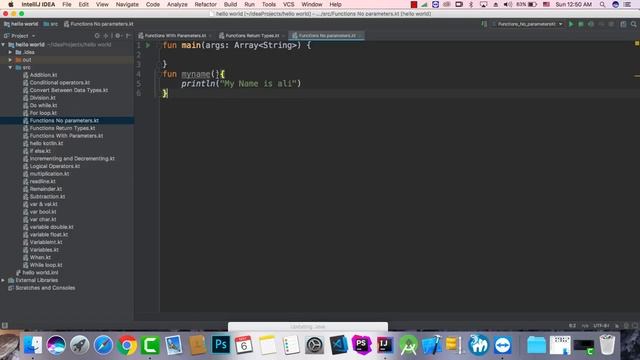This screenshot has width=640, height=360.
Task: Open the File menu
Action: (x=67, y=4)
